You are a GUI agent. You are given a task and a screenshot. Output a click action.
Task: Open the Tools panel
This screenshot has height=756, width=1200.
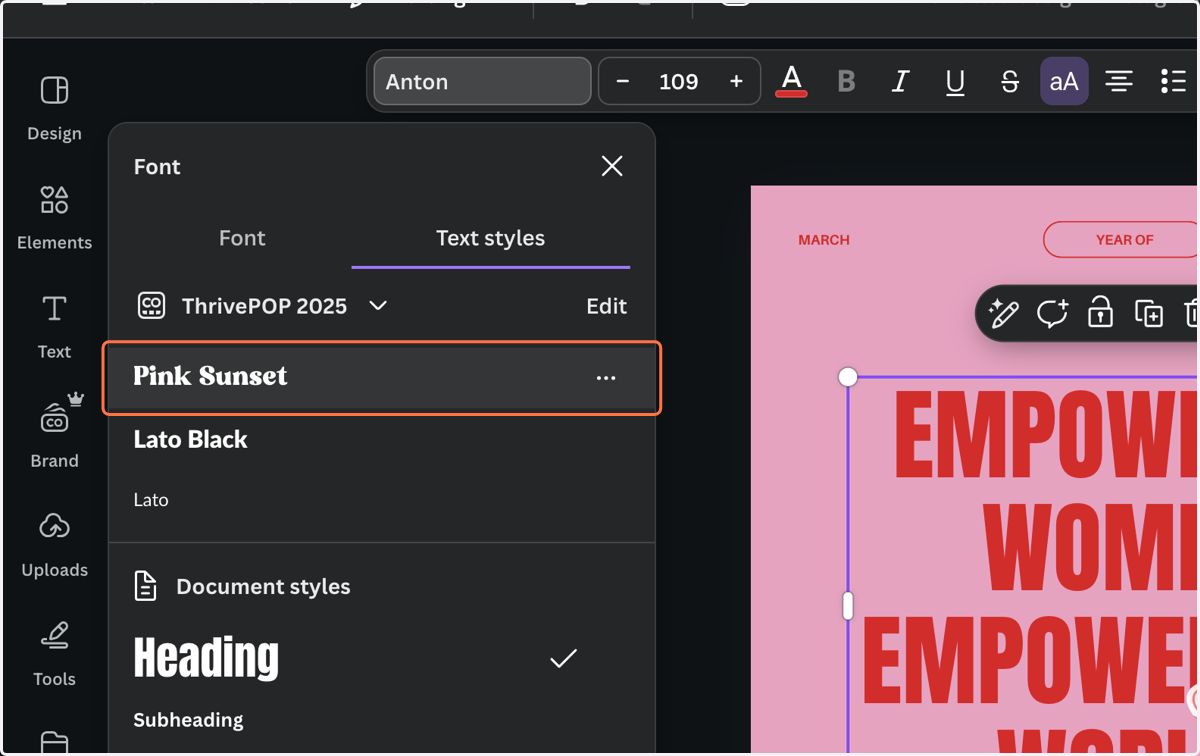click(54, 653)
